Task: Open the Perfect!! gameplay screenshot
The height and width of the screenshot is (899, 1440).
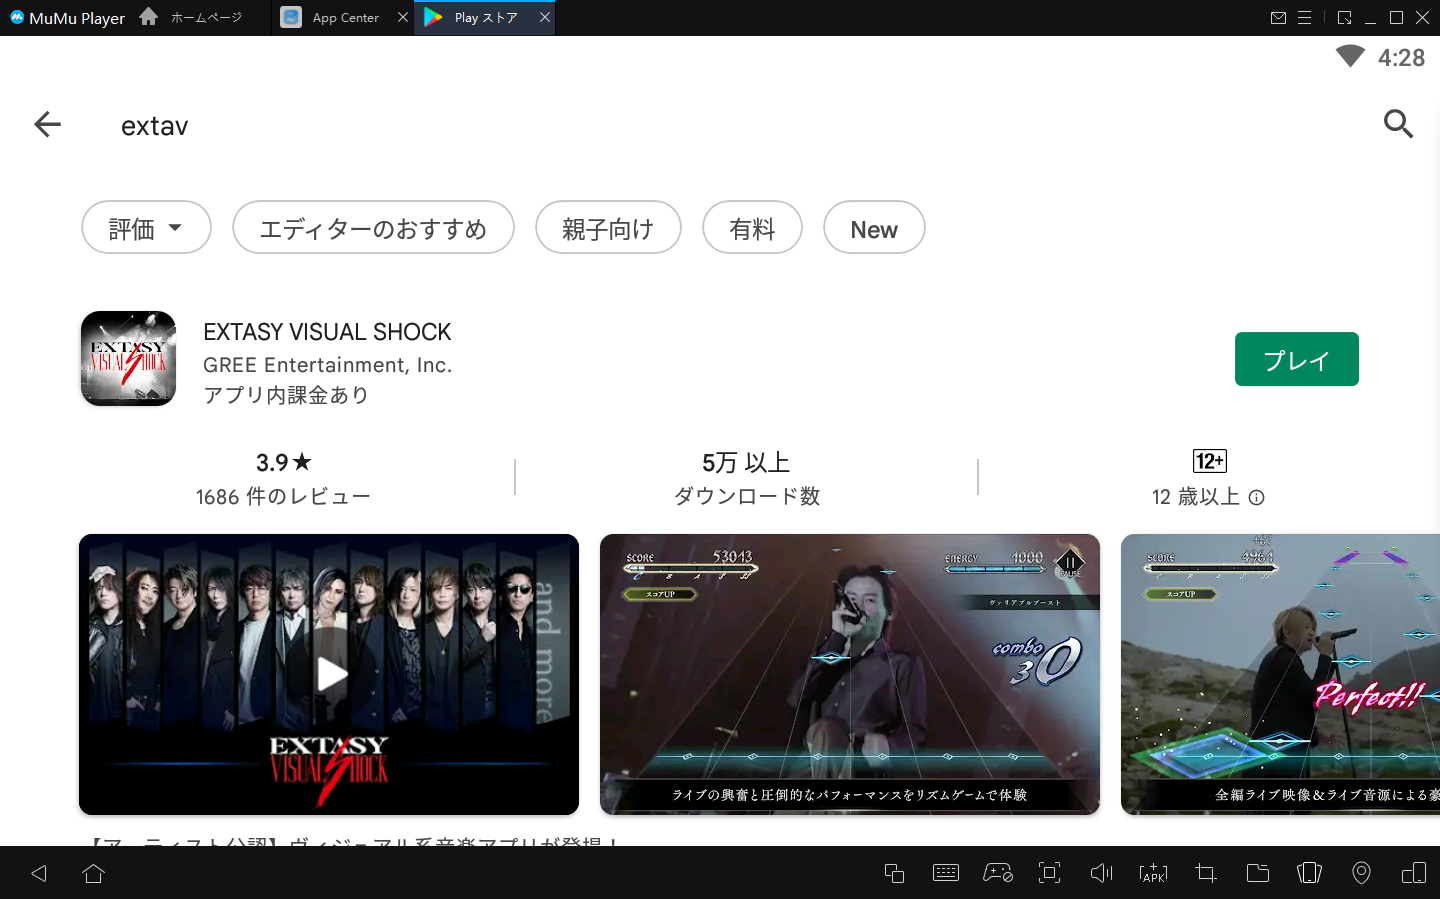Action: pos(1280,674)
